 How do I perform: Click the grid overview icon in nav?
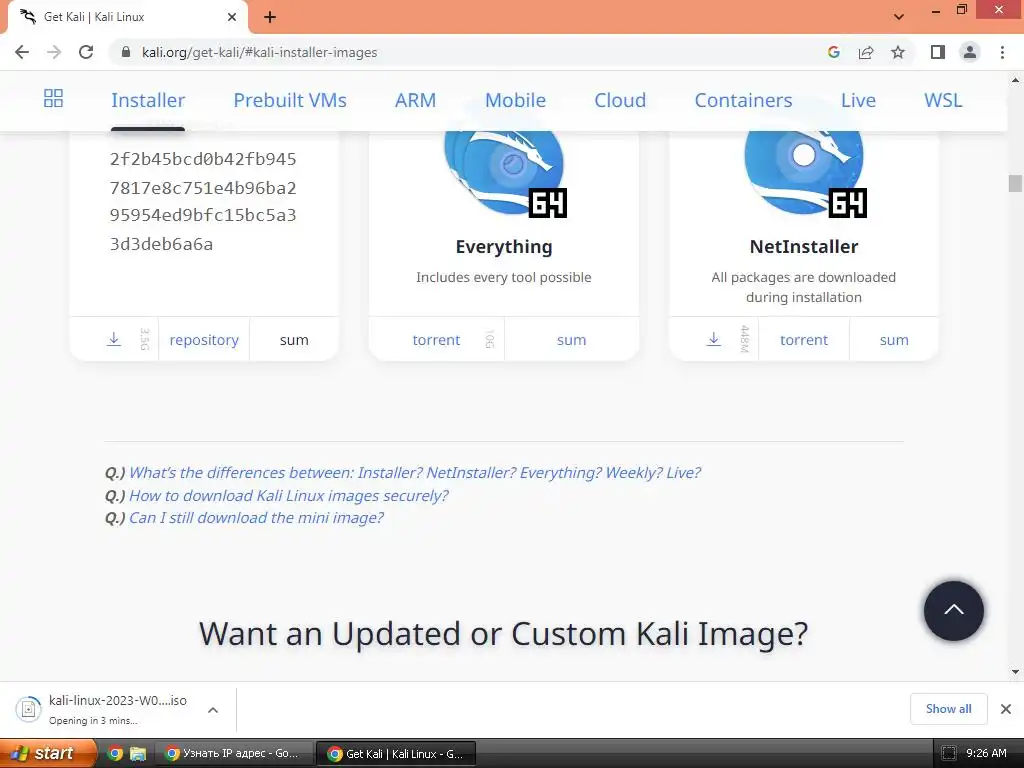53,99
